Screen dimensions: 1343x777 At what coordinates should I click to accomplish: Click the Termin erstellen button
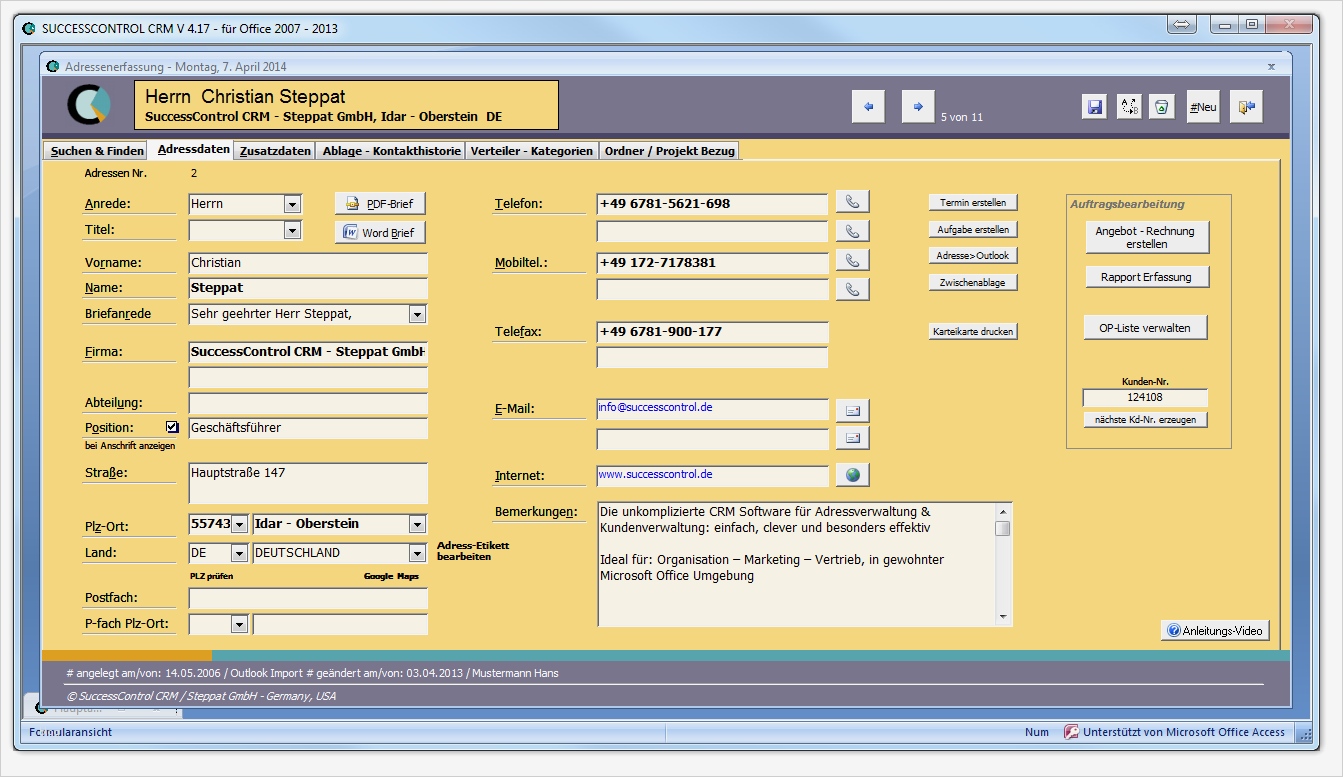coord(973,201)
